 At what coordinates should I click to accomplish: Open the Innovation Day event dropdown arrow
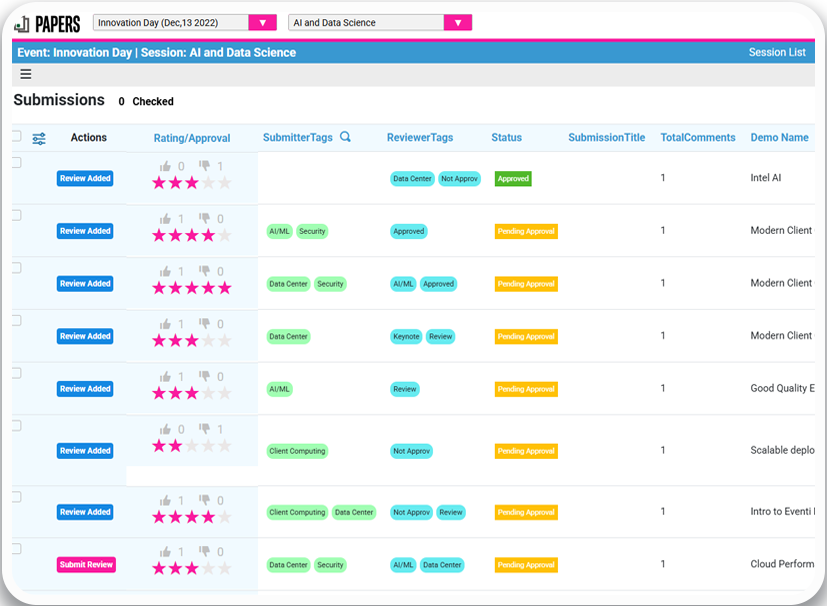coord(263,23)
